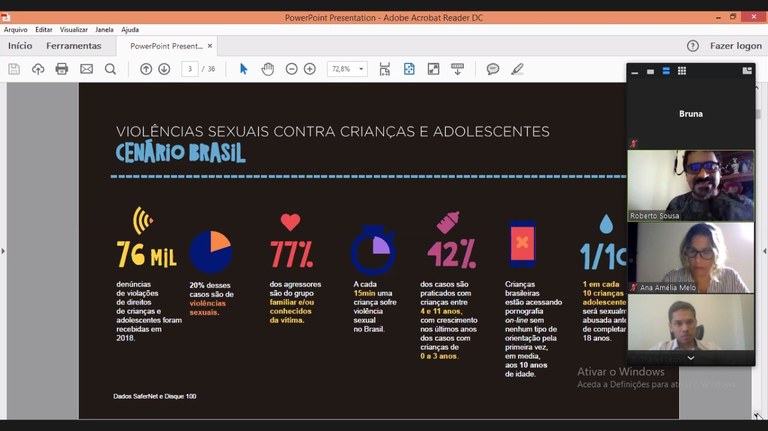Expand the left navigation pane arrow
Viewport: 768px width, 431px height.
point(3,251)
